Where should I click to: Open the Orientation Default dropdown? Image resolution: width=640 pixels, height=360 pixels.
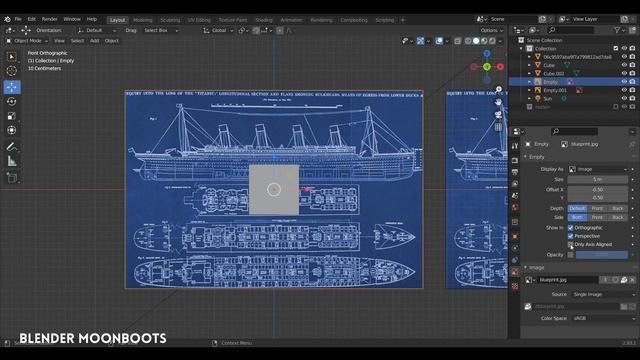(x=97, y=31)
